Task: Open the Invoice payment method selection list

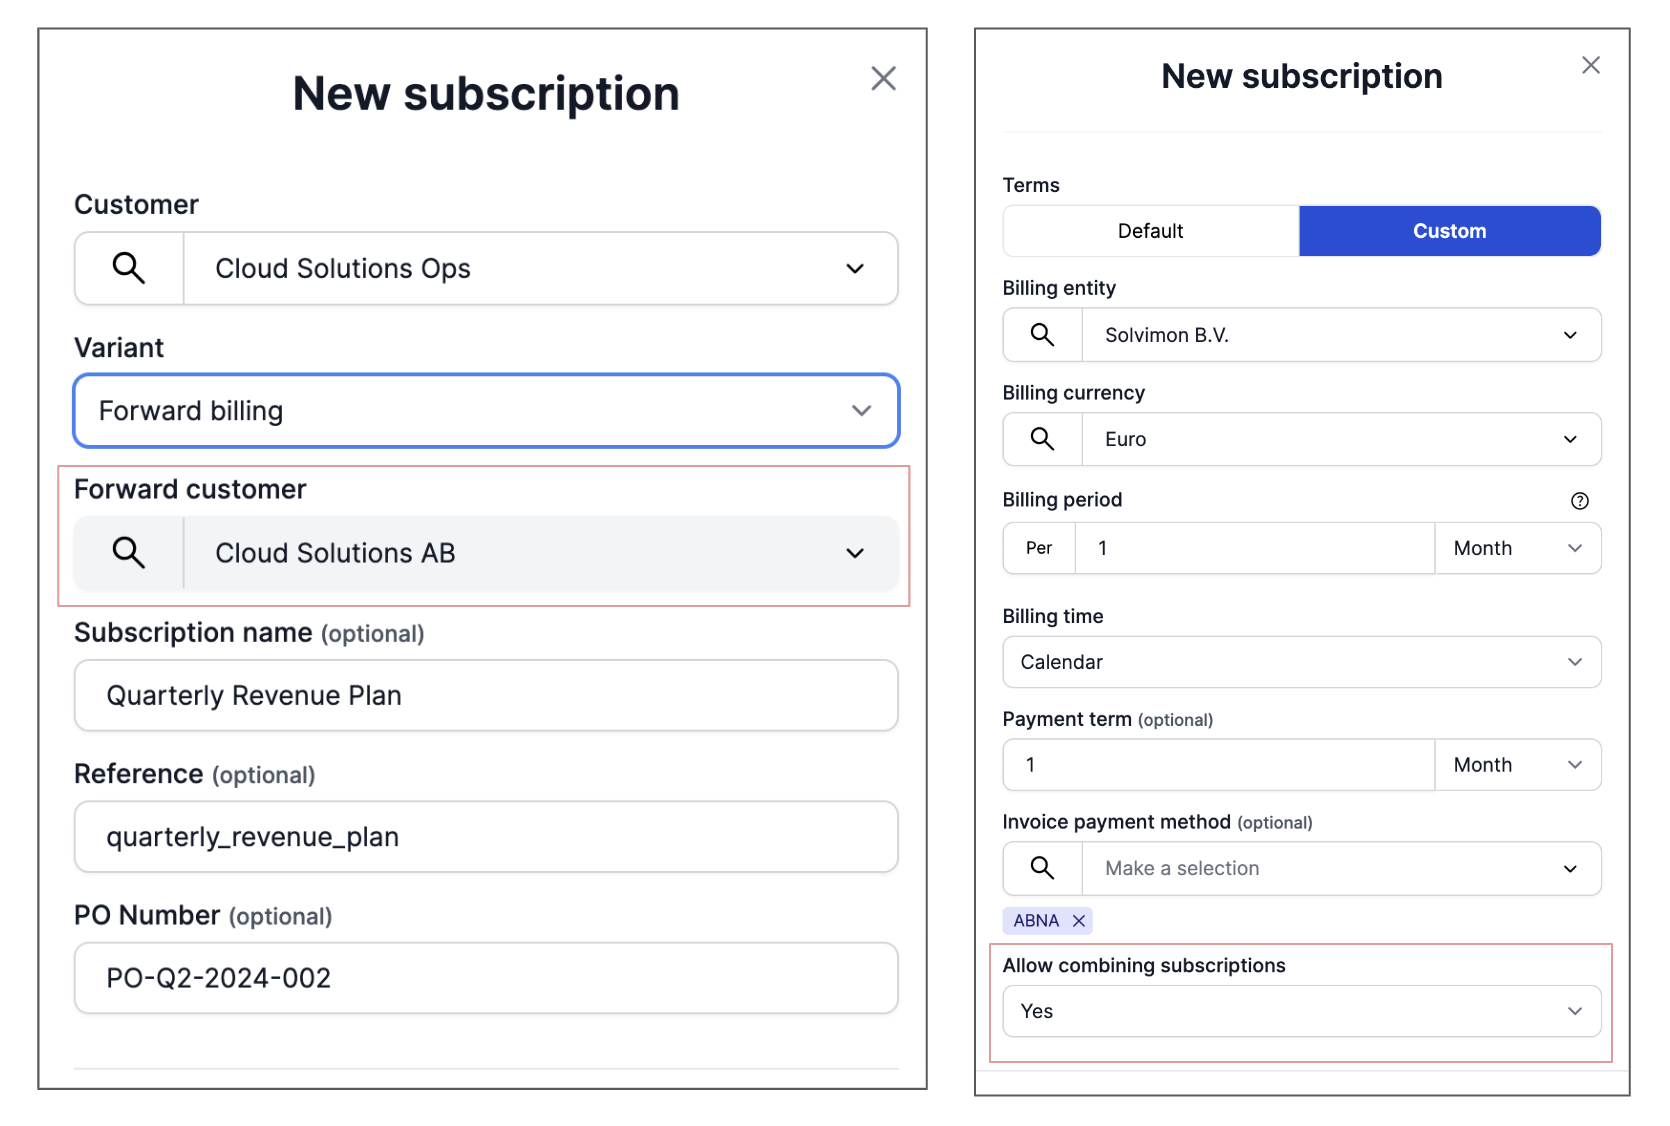Action: tap(1340, 868)
